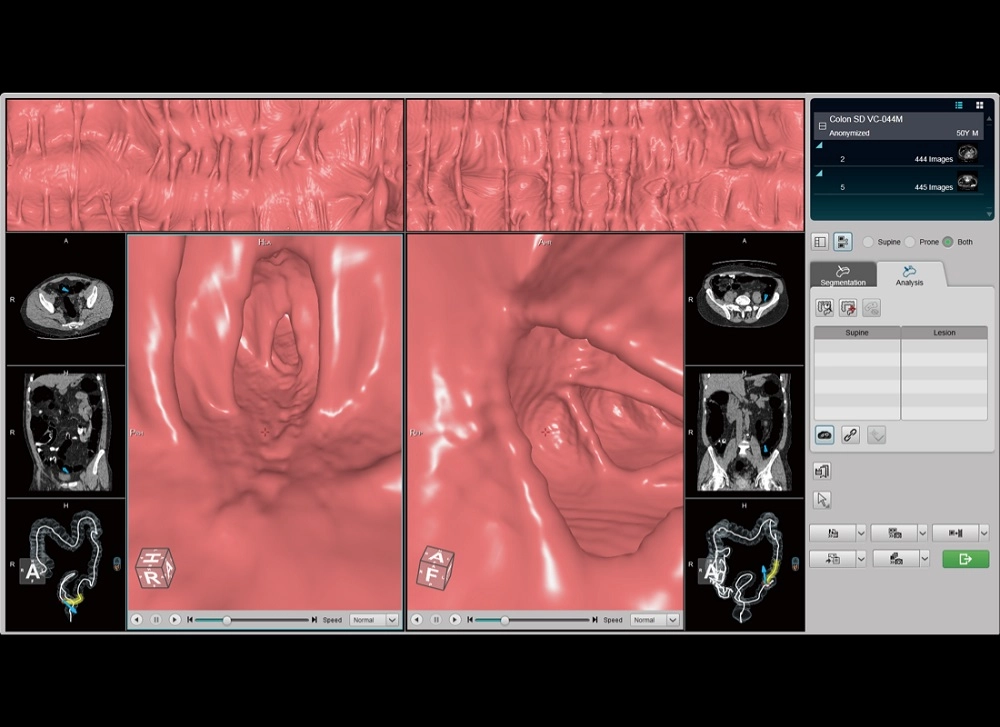
Task: Open the right view Speed dropdown
Action: point(657,620)
